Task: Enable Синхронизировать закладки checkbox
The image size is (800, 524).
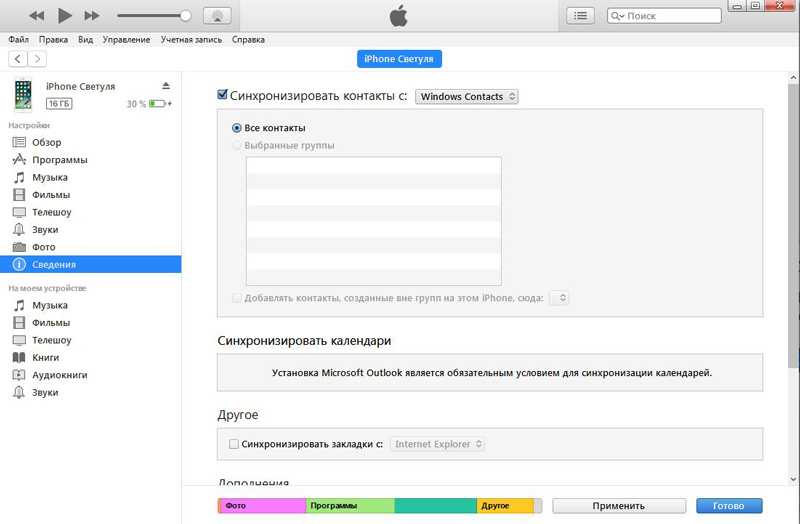Action: coord(234,444)
